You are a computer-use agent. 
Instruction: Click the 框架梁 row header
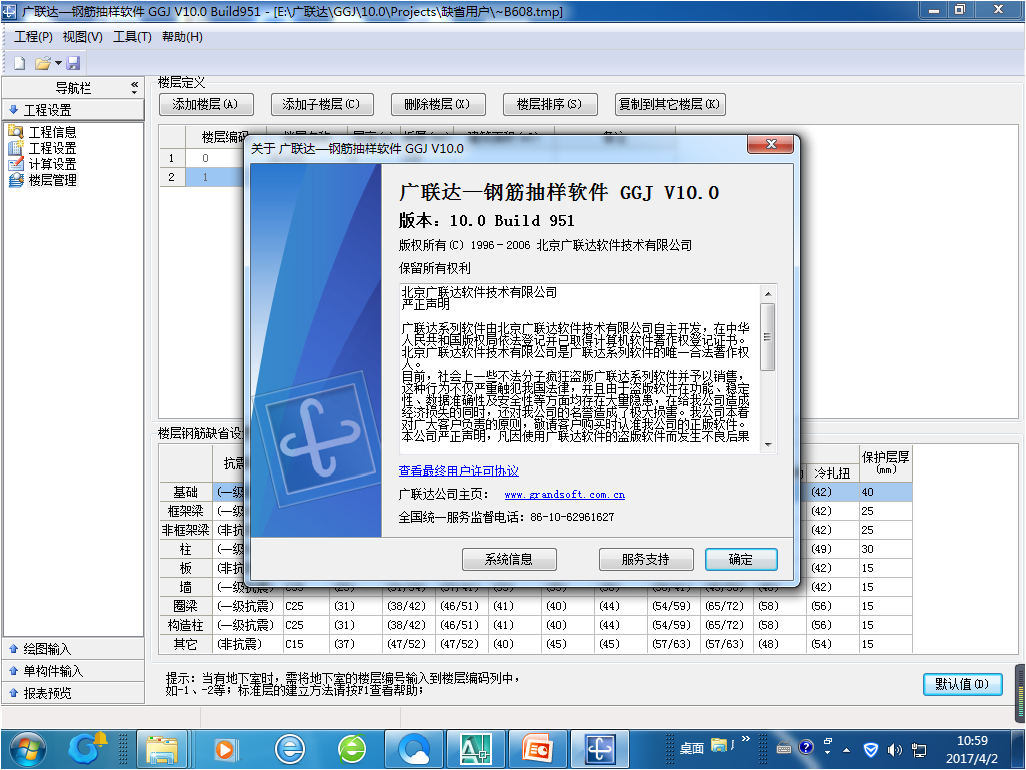[186, 511]
